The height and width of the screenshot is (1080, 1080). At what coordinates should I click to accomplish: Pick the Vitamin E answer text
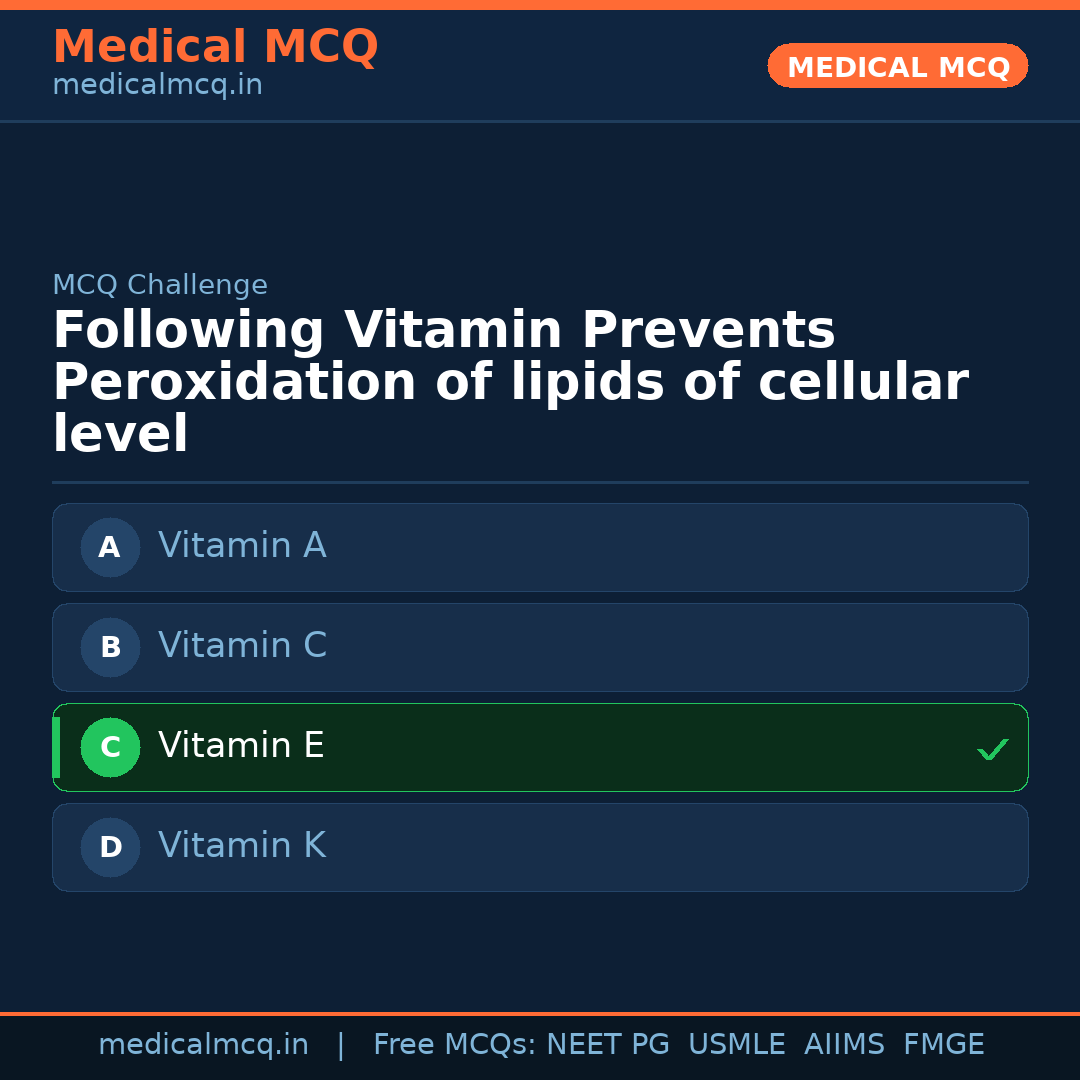[241, 746]
